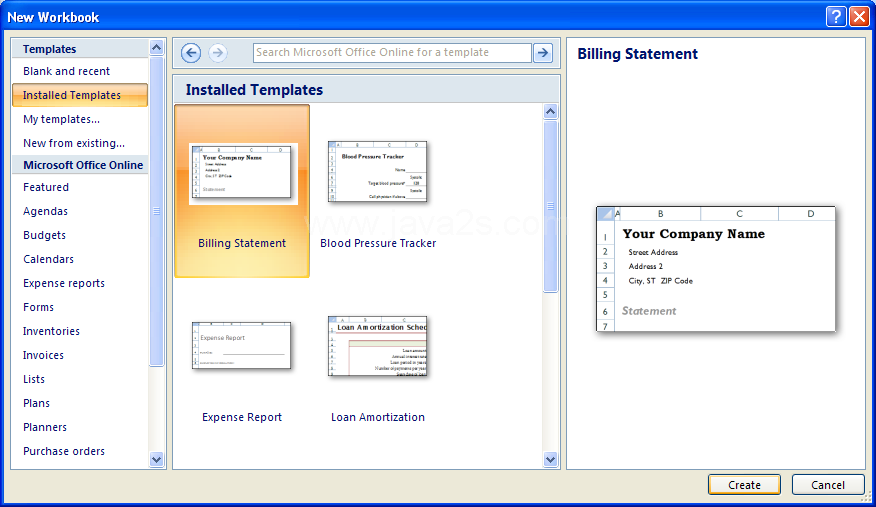The width and height of the screenshot is (876, 507).
Task: Click the Create button
Action: (x=744, y=485)
